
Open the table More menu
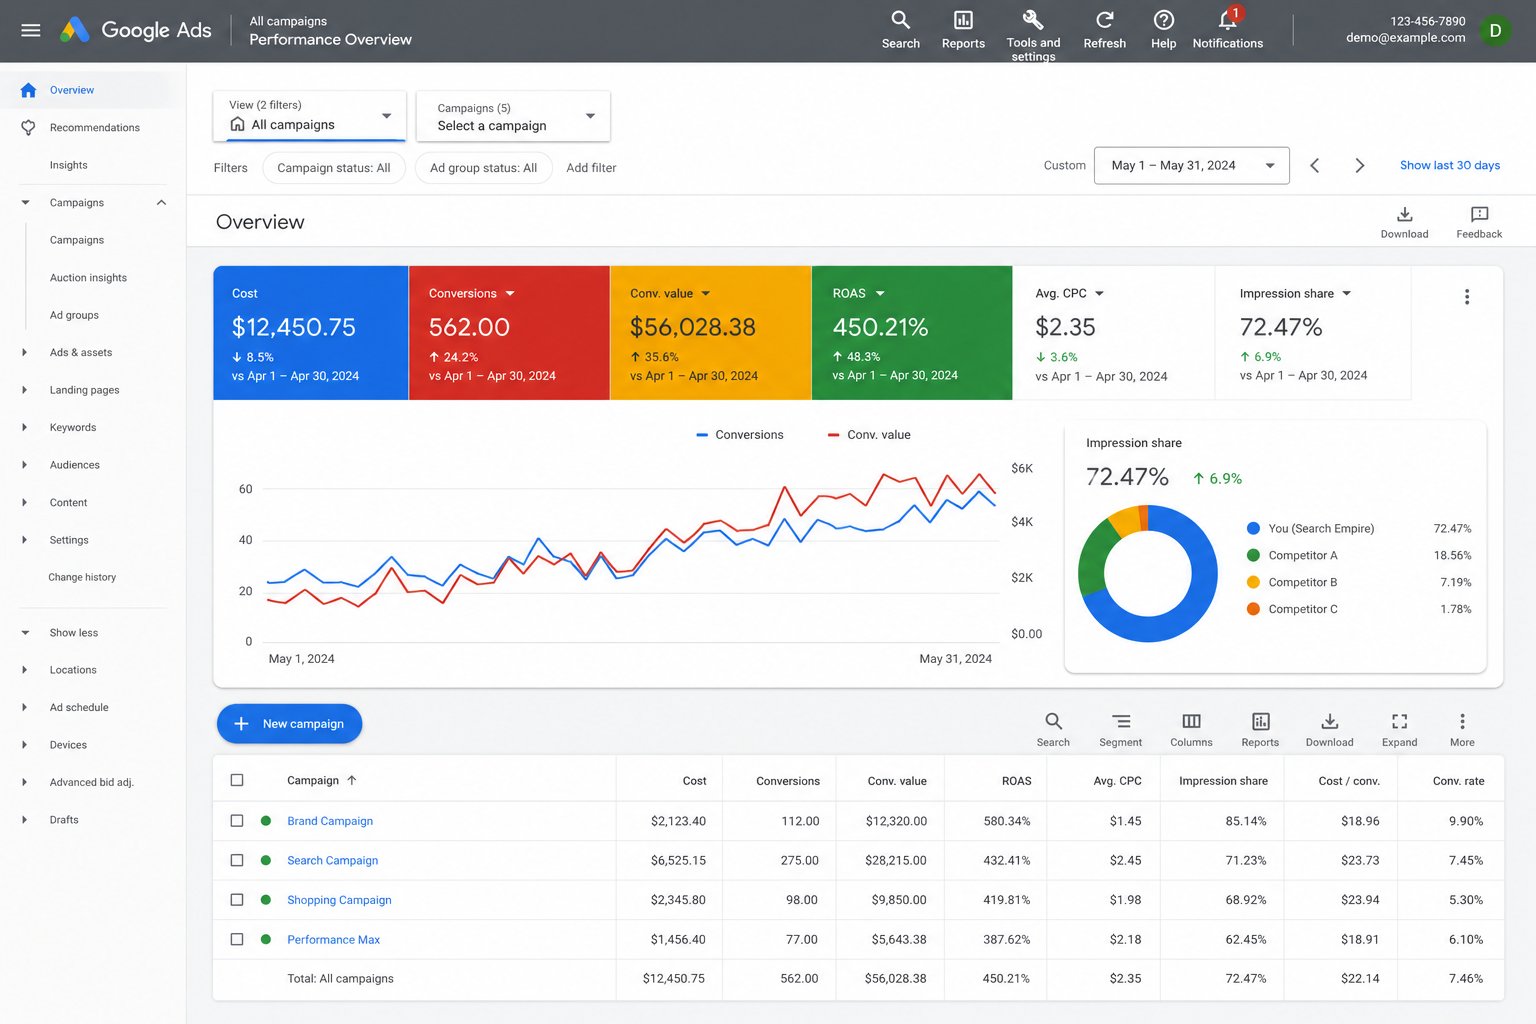point(1462,729)
